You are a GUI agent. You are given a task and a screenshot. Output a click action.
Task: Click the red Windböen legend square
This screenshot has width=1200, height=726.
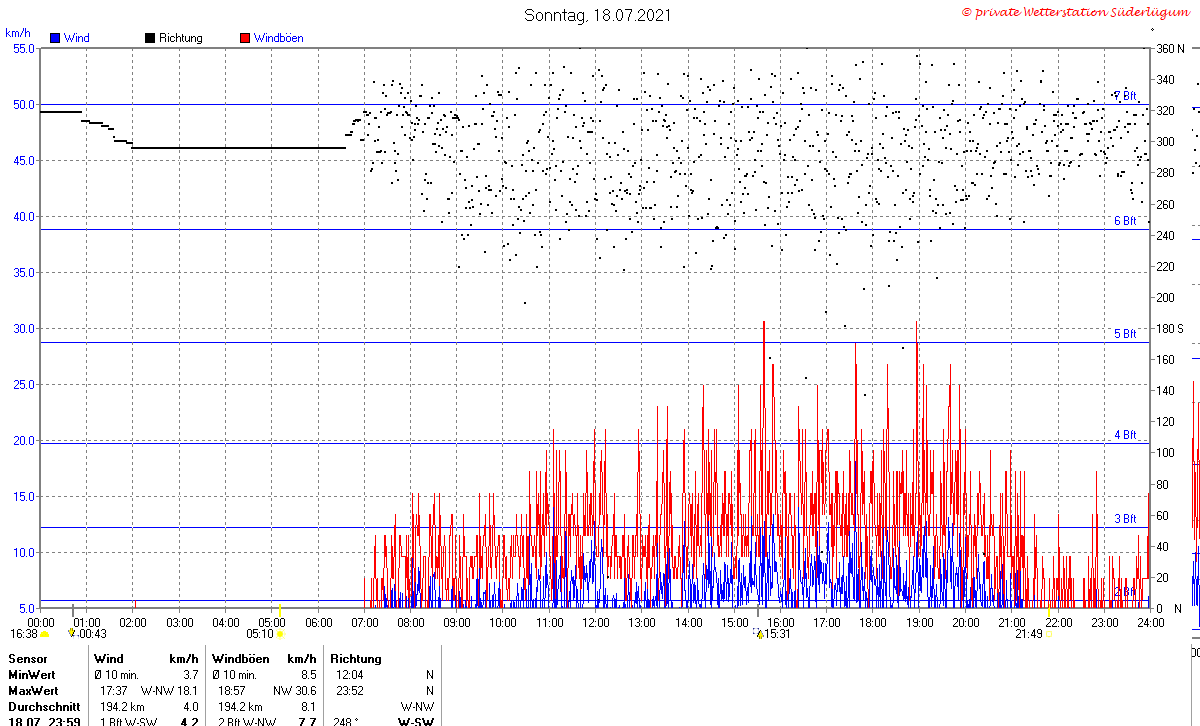tap(245, 38)
